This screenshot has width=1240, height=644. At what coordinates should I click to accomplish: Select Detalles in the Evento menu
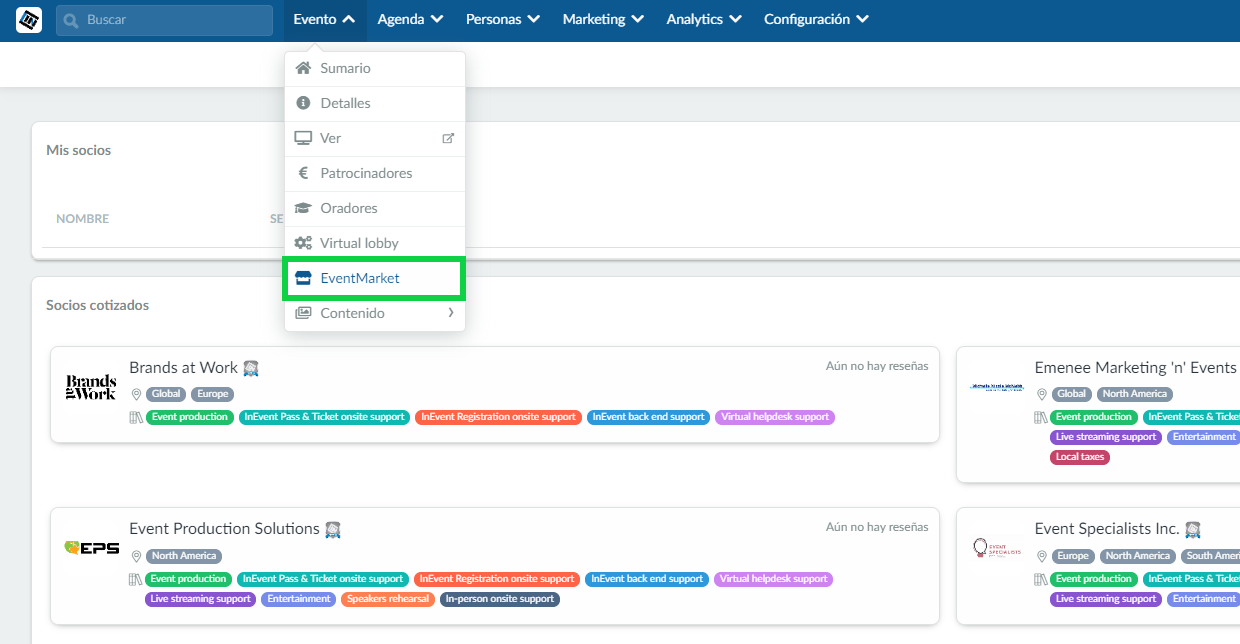(375, 104)
